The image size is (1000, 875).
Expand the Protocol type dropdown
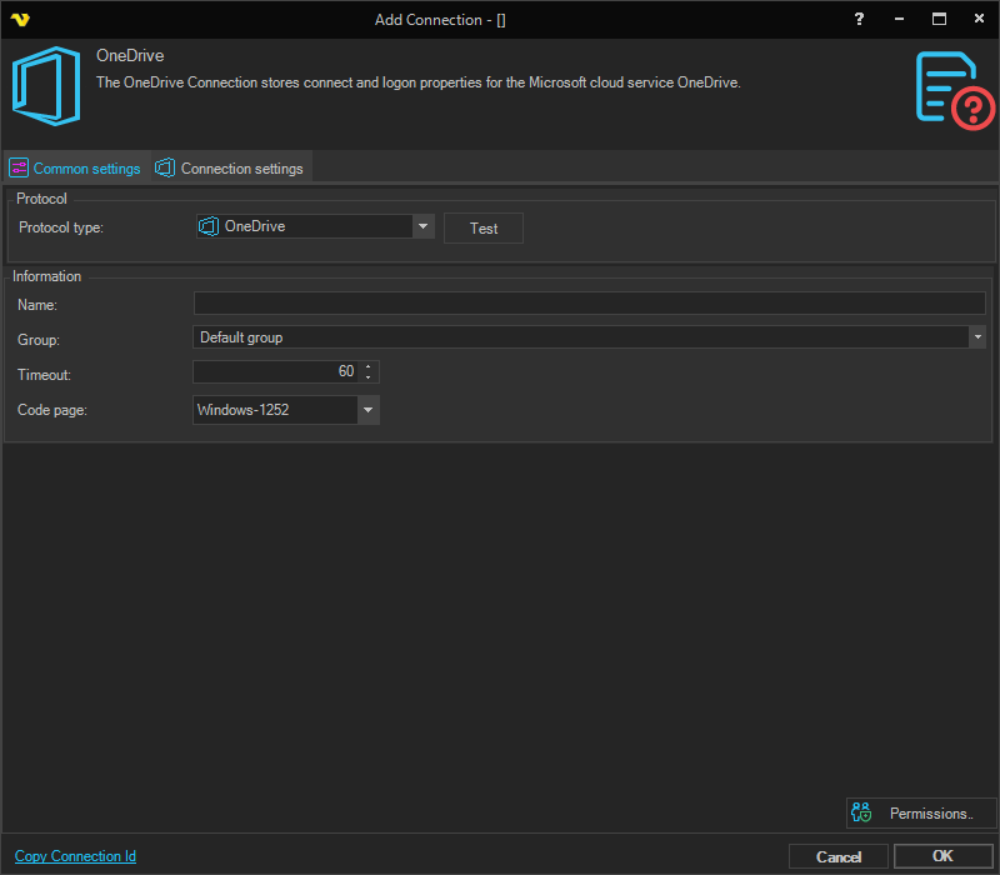[423, 227]
